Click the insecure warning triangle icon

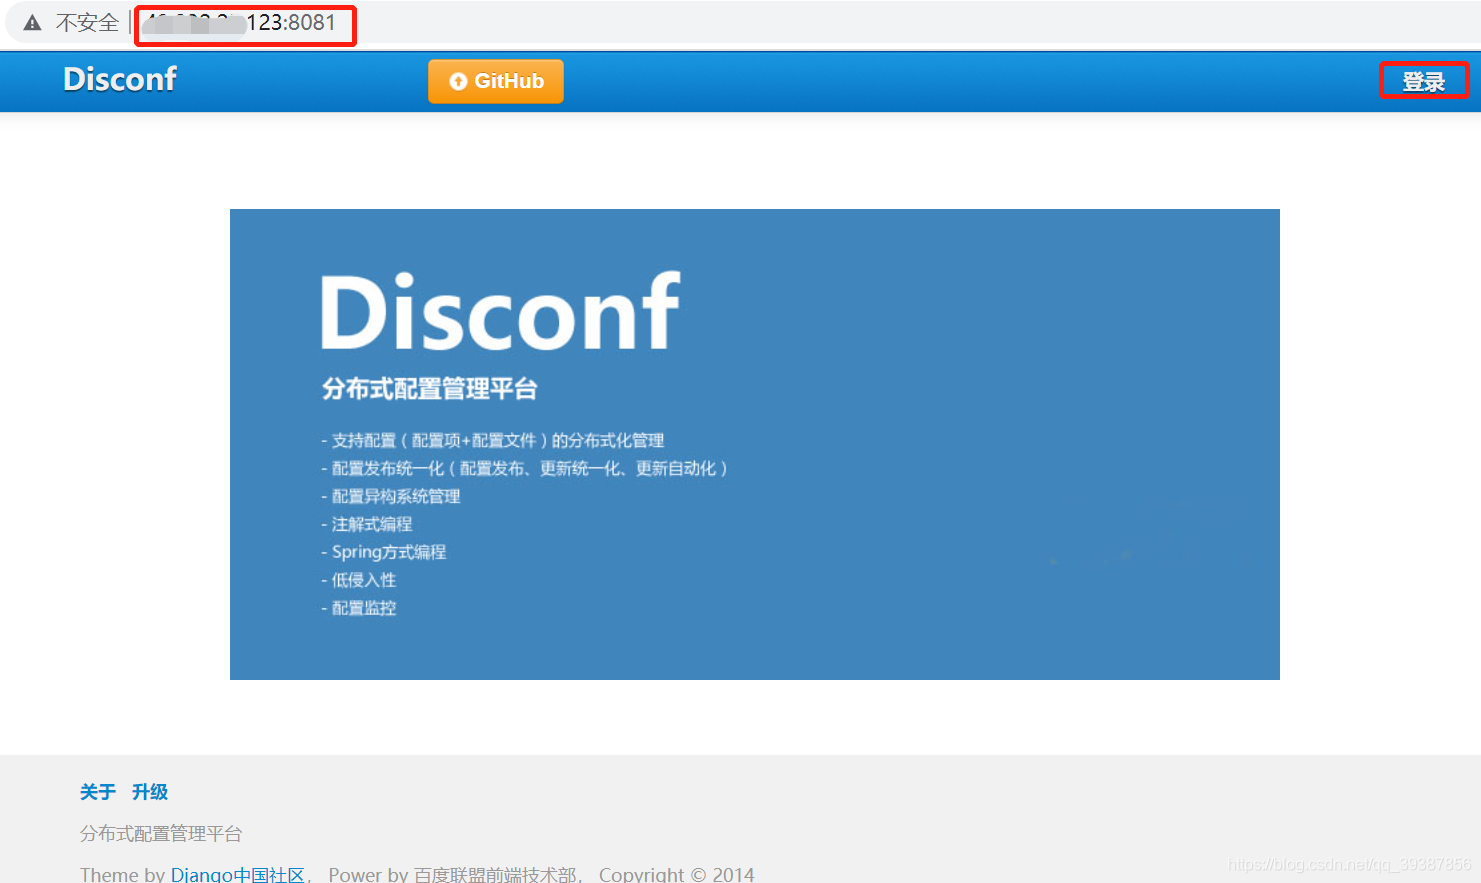(33, 23)
